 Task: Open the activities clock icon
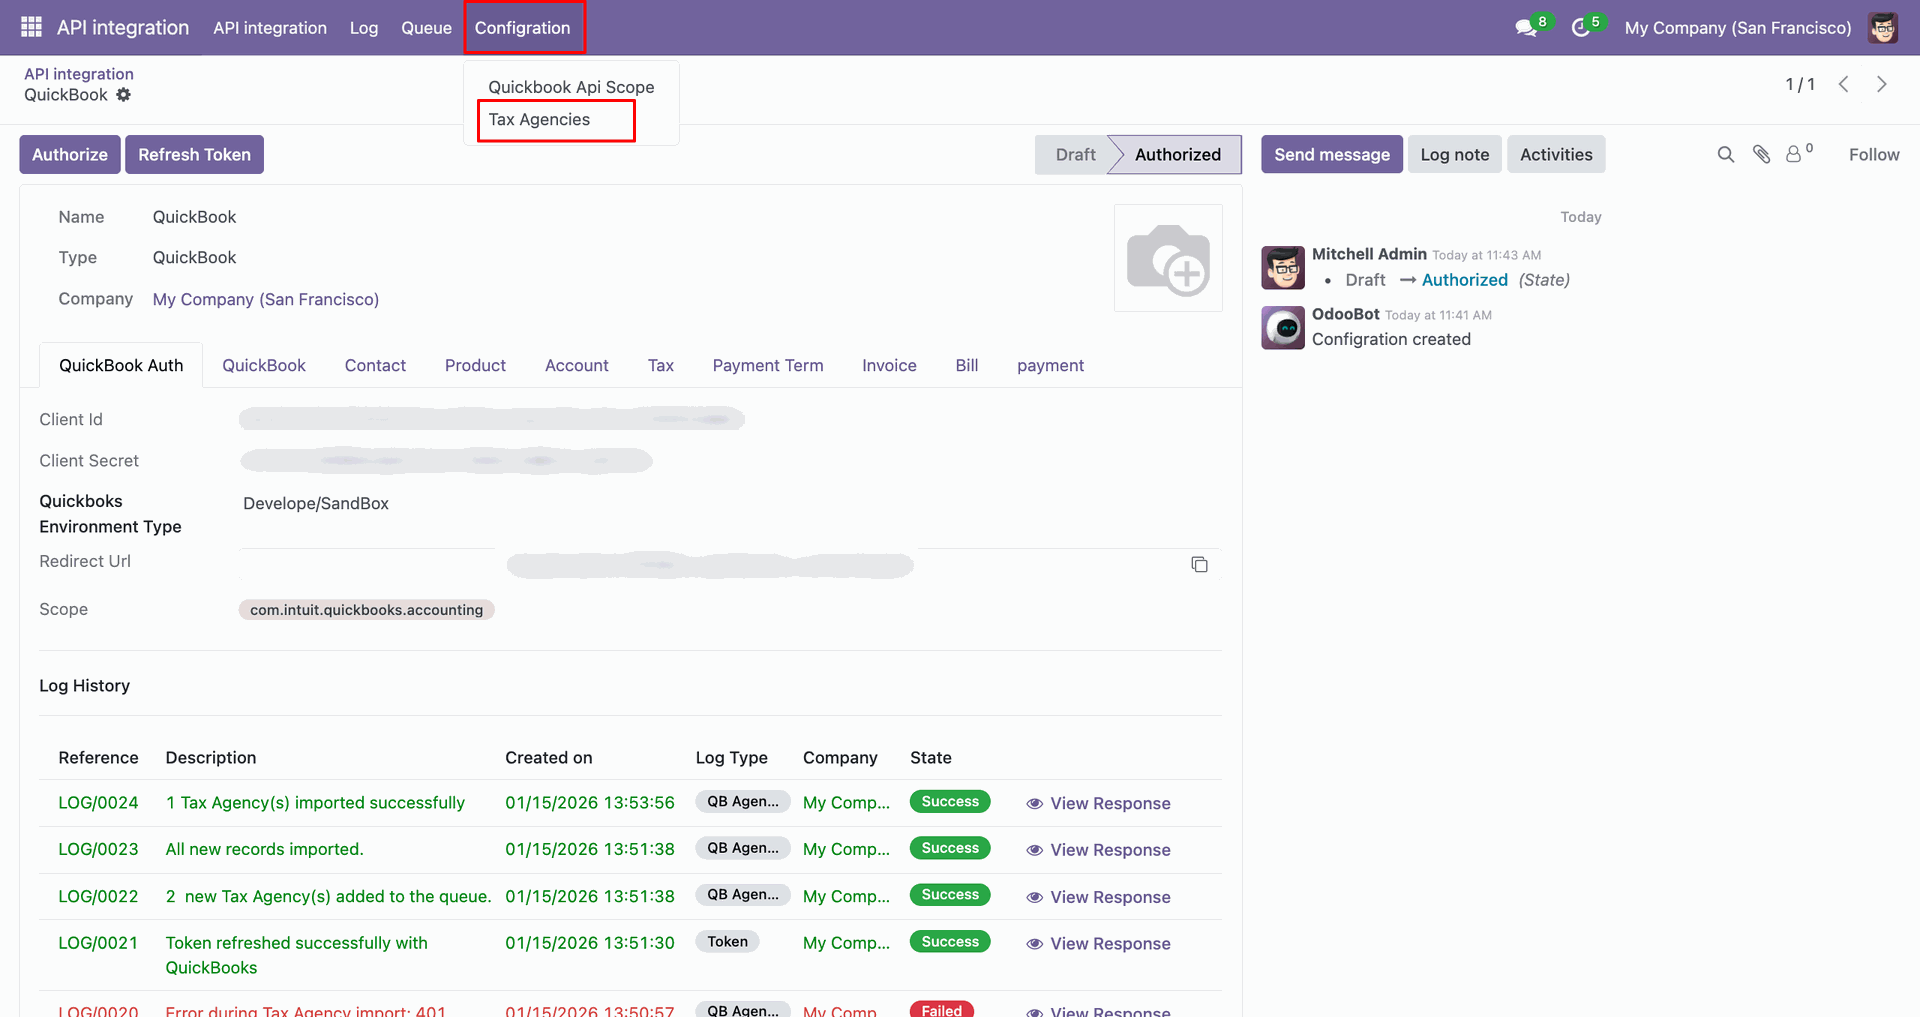(1581, 28)
